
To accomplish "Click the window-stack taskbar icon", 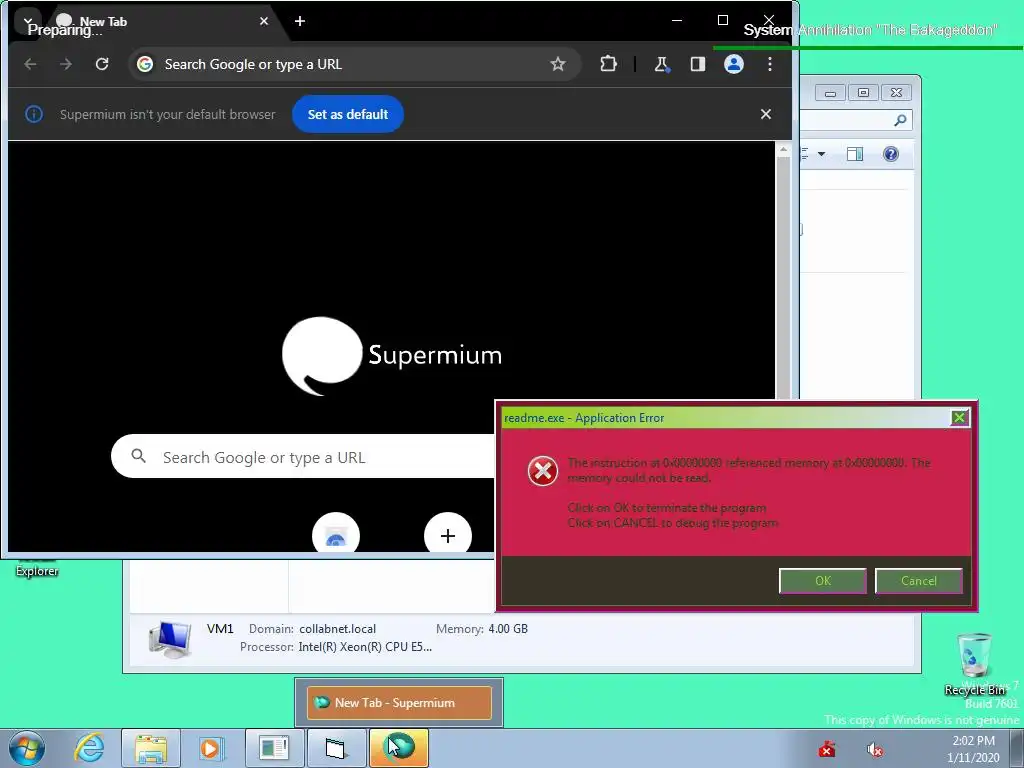I will (x=336, y=748).
